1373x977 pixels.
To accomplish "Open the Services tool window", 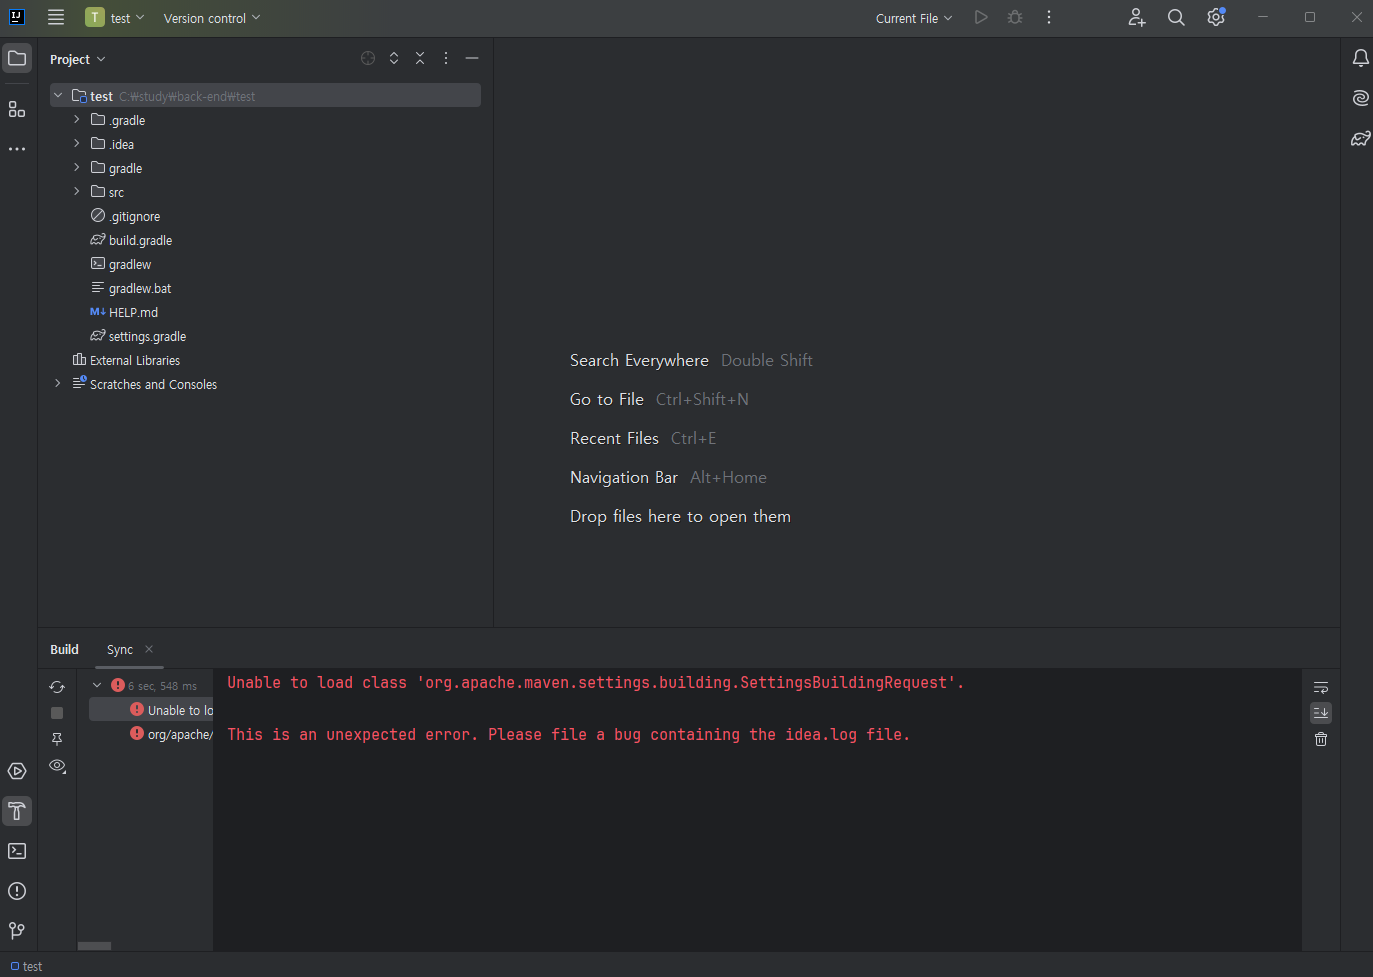I will (17, 771).
